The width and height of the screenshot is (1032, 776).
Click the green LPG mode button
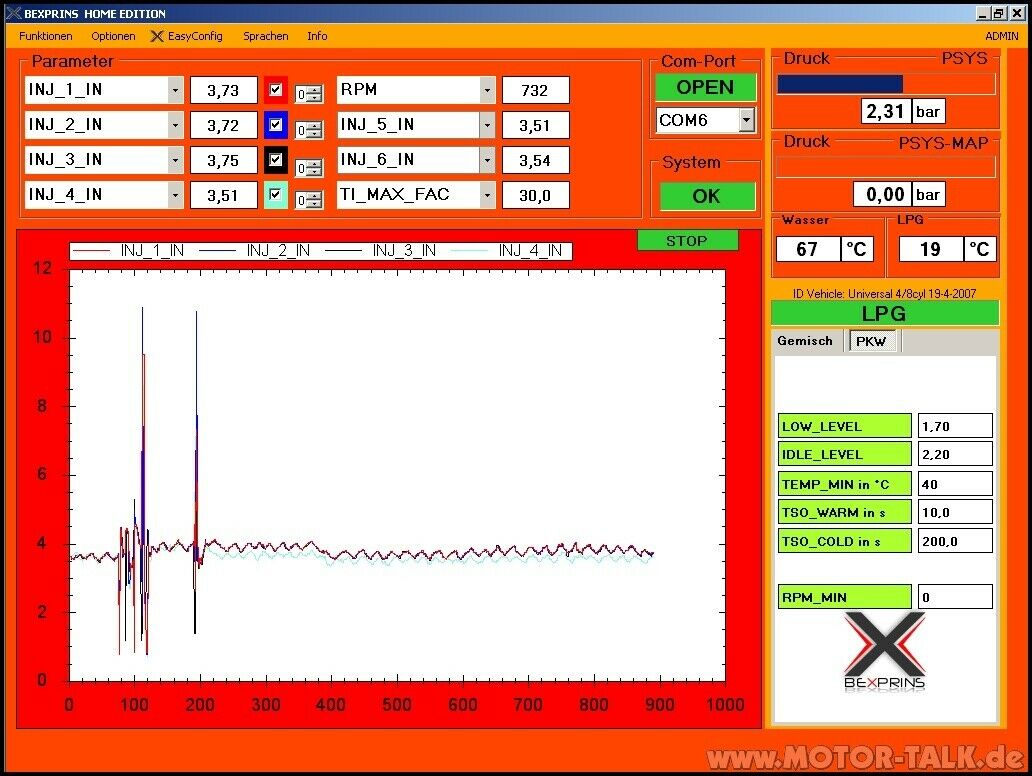coord(885,313)
